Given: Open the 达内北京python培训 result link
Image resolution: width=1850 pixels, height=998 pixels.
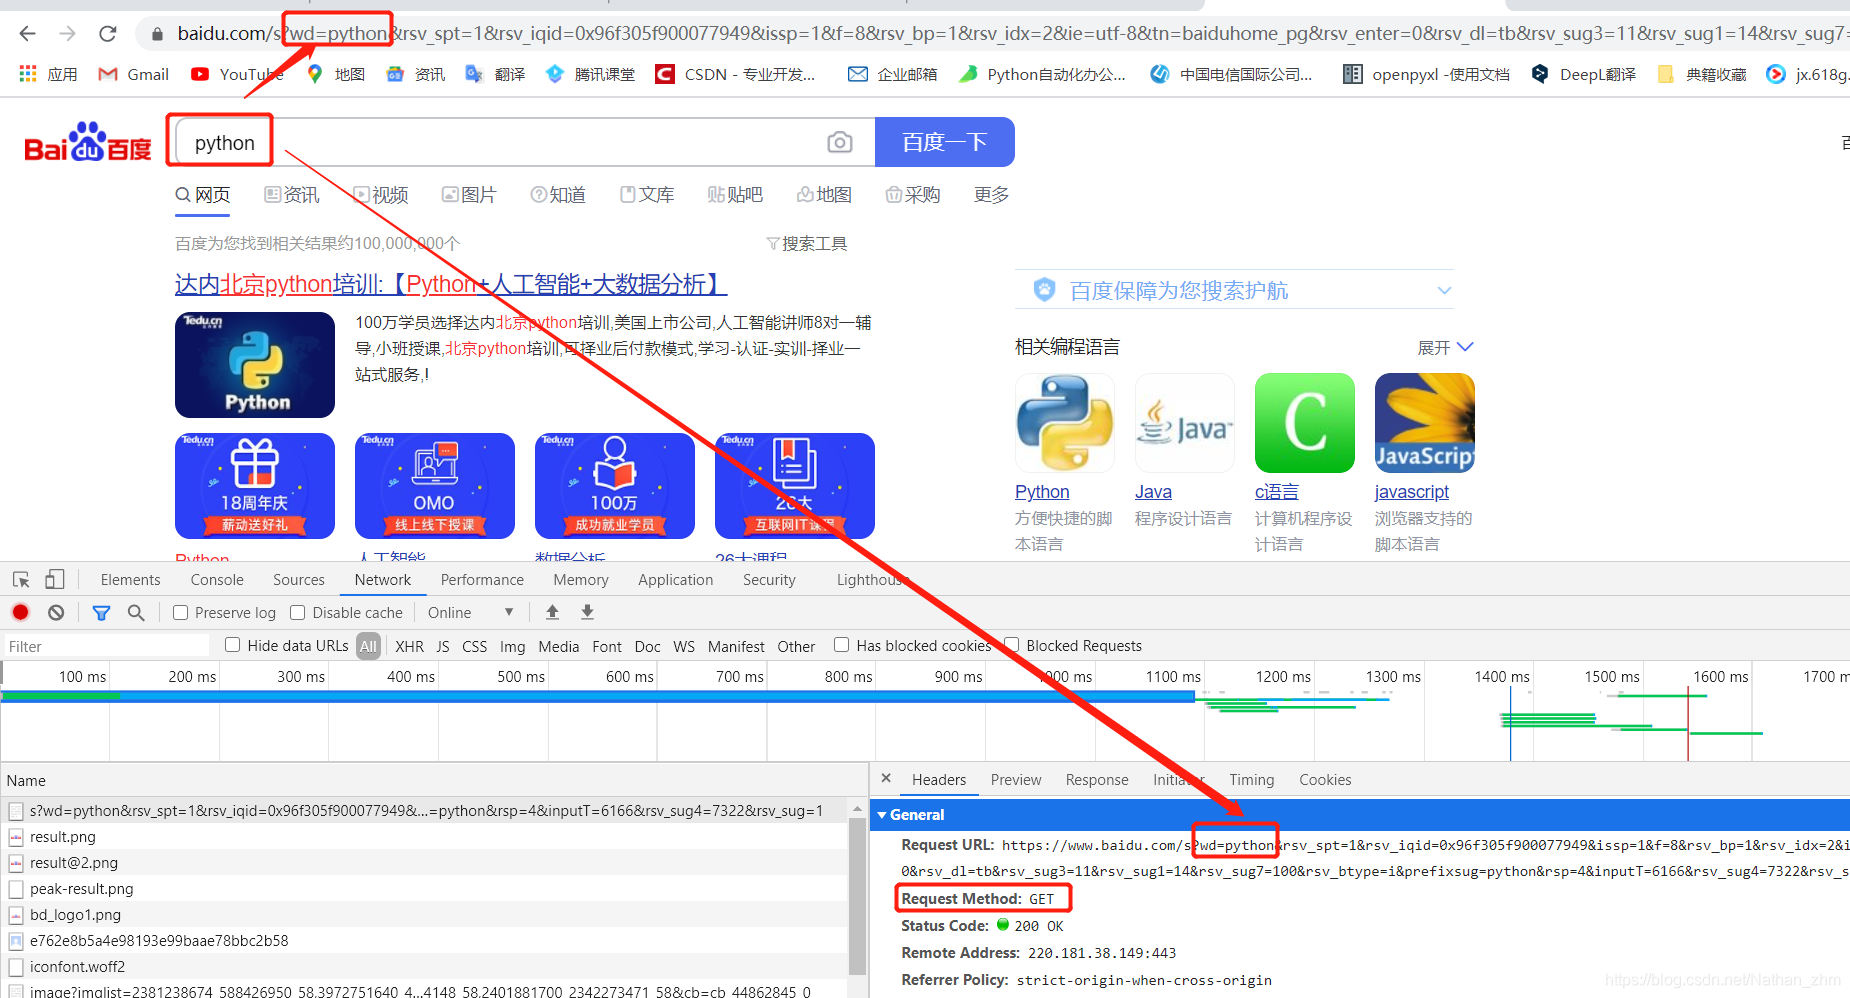Looking at the screenshot, I should click(451, 284).
